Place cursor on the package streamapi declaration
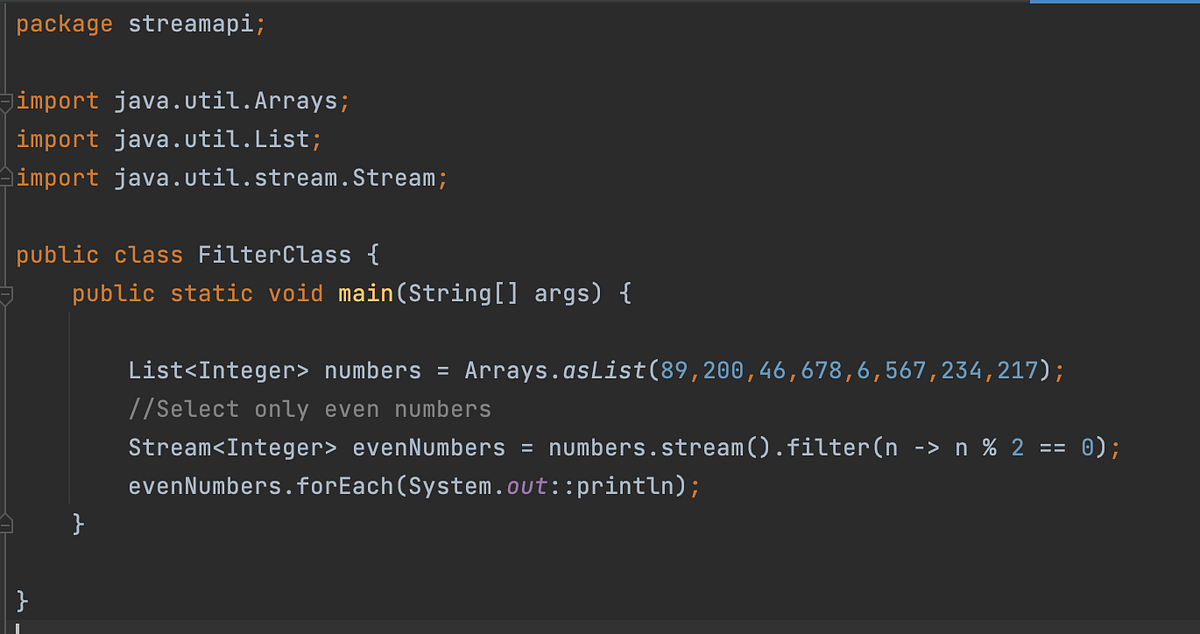This screenshot has width=1200, height=634. point(140,23)
